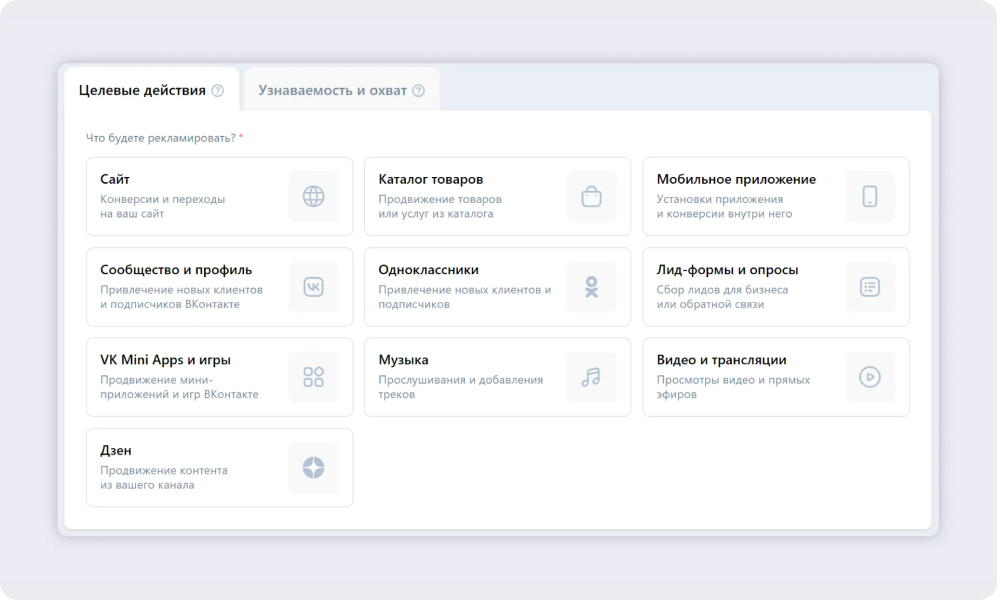Screen dimensions: 997x600
Task: Select the Видео и трансляции title
Action: pos(722,360)
